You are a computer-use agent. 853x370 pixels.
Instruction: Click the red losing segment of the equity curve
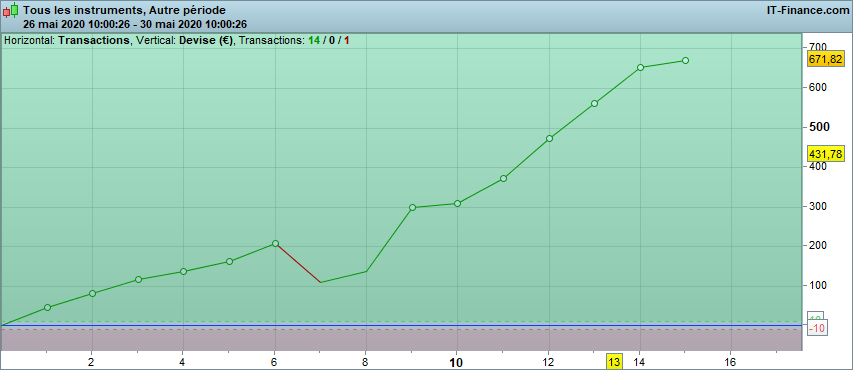pyautogui.click(x=298, y=263)
